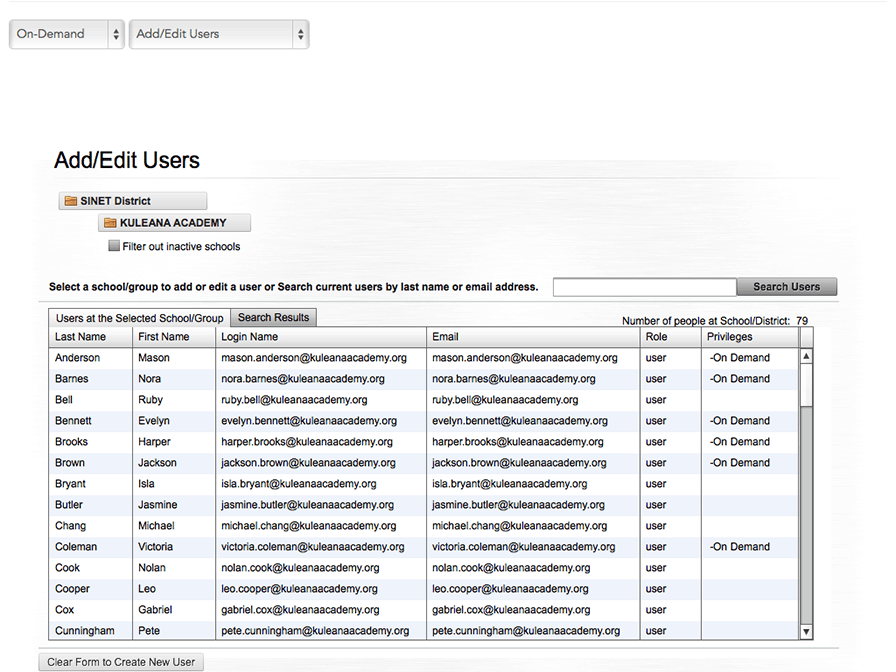
Task: Select last name Brooks
Action: click(x=71, y=442)
